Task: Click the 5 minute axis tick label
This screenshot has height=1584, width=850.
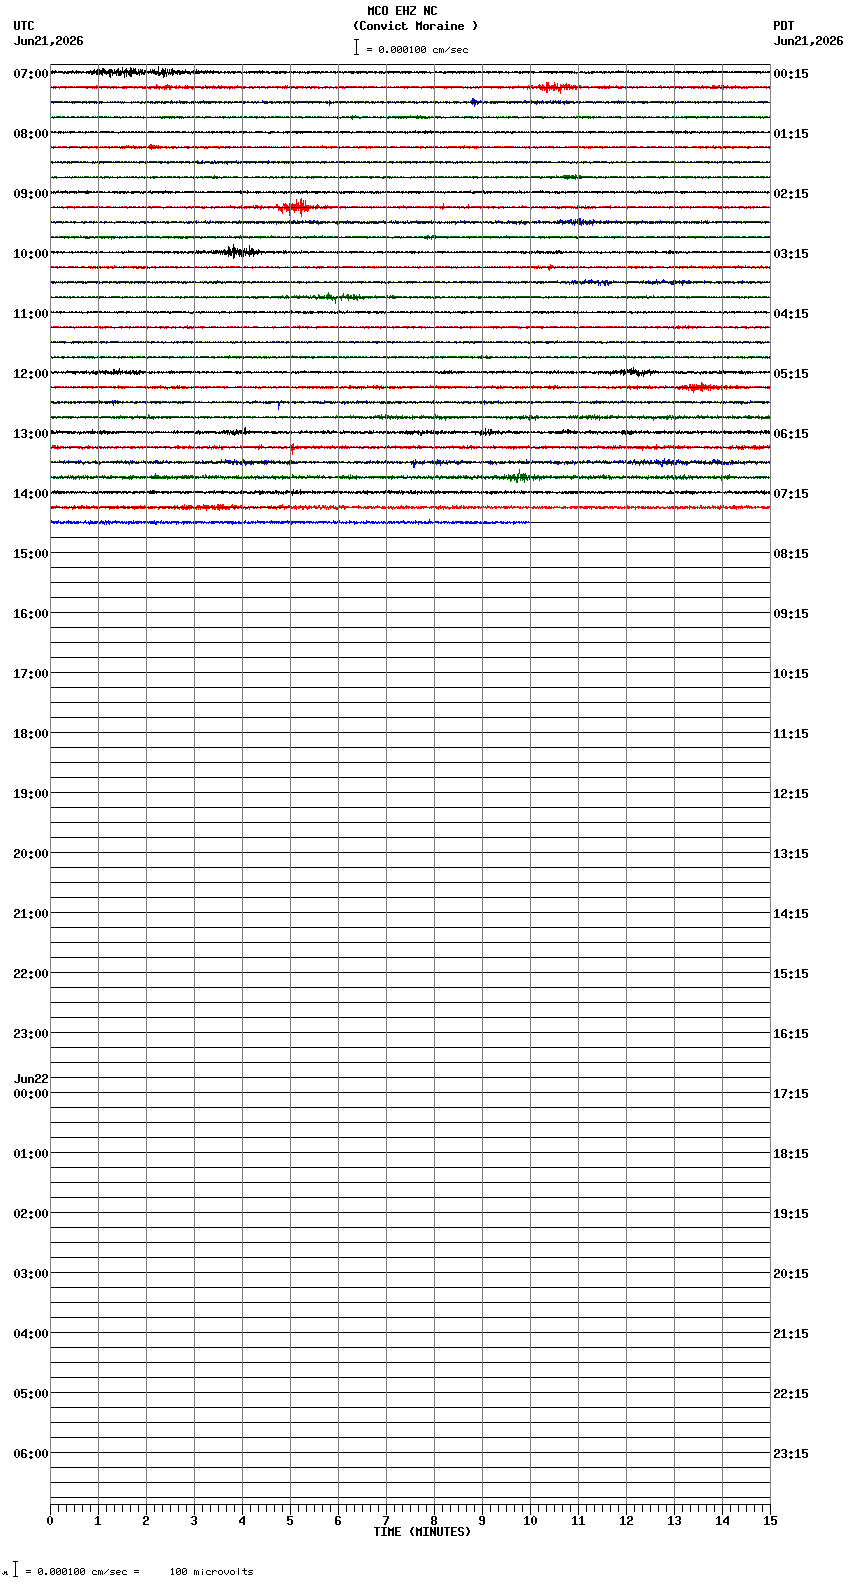Action: (x=290, y=1521)
